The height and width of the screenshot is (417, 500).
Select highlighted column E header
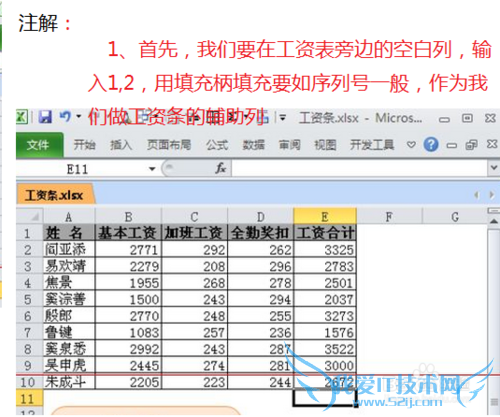point(325,217)
